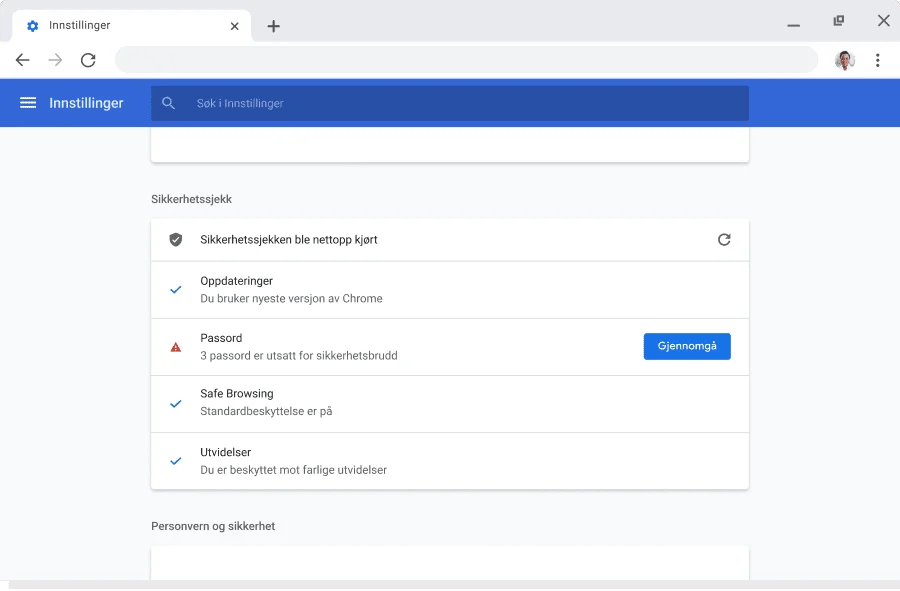The image size is (900, 591).
Task: Click the search magnifier icon in settings
Action: point(168,103)
